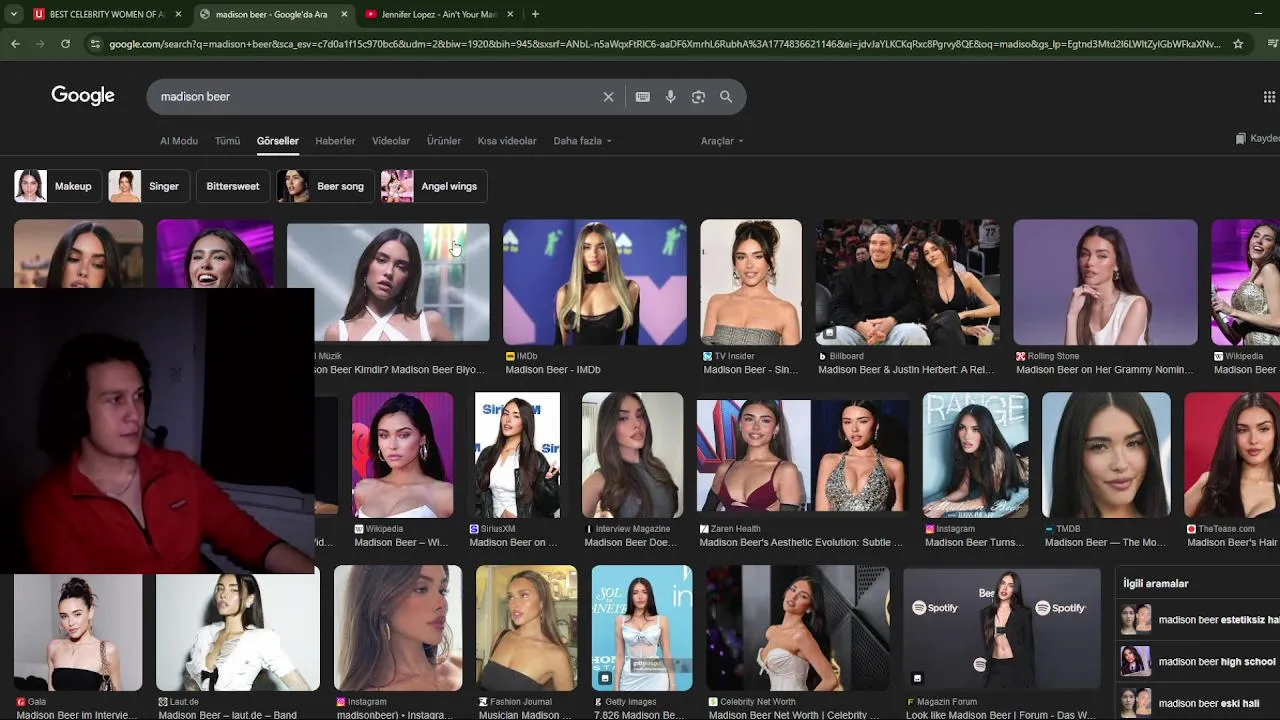This screenshot has height=720, width=1280.
Task: Start voice search with the microphone icon
Action: coord(671,97)
